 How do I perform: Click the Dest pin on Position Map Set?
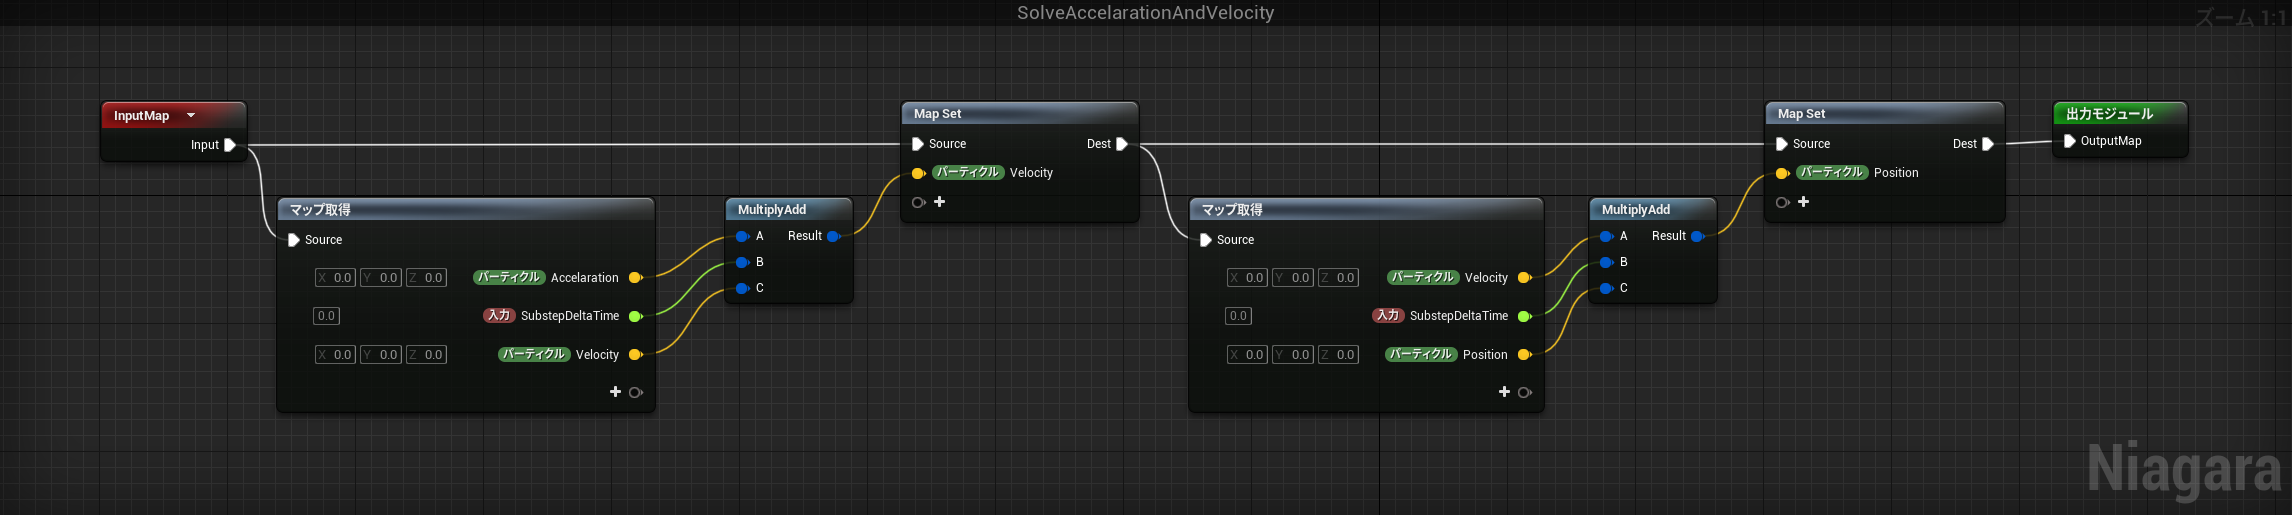pyautogui.click(x=1988, y=144)
